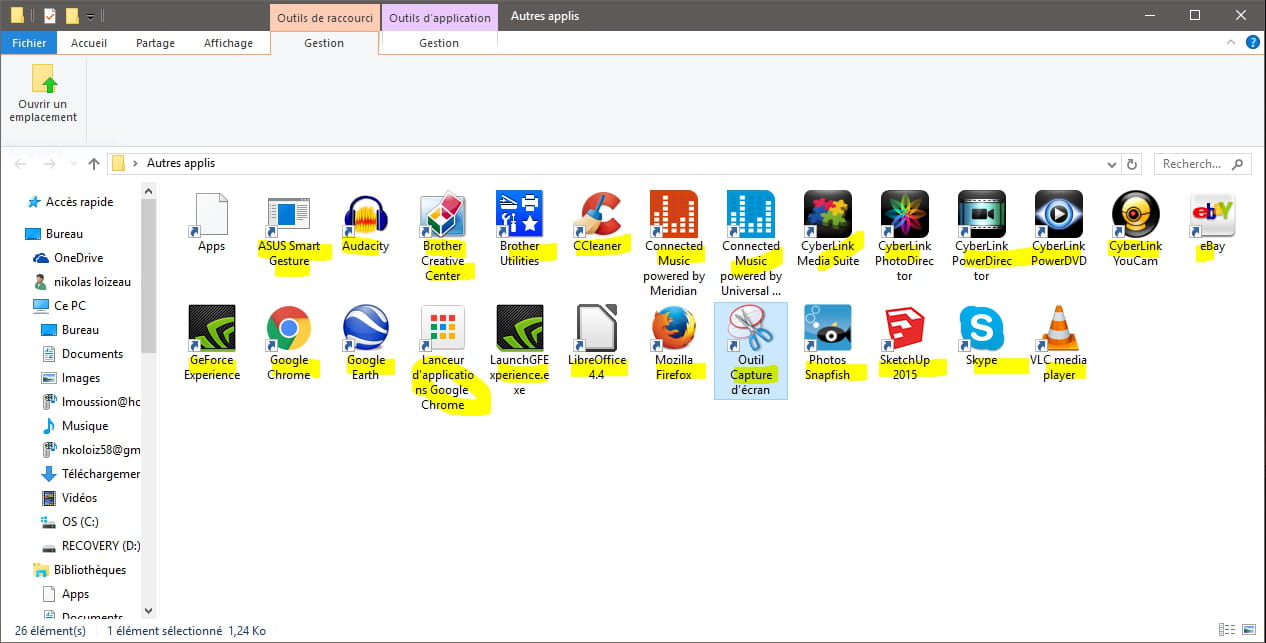Open the Apps shortcut icon
1266x643 pixels.
click(x=211, y=214)
